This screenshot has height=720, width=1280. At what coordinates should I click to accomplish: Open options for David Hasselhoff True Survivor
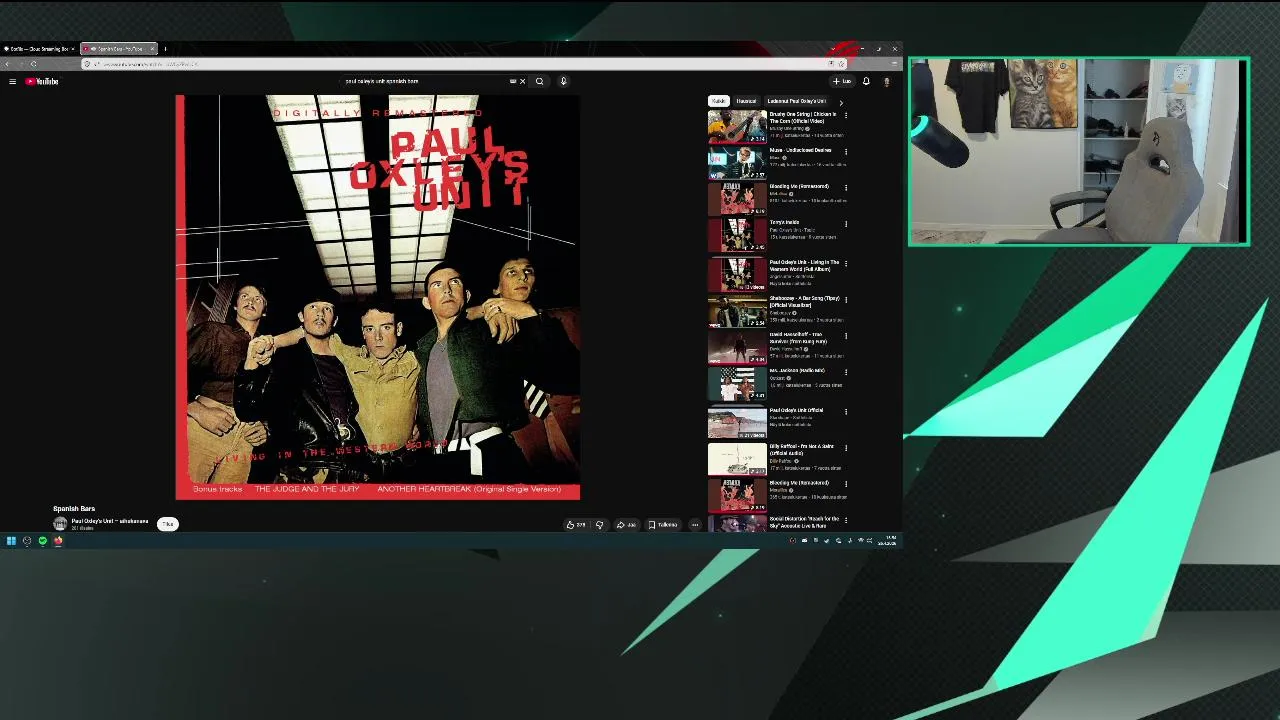[x=846, y=336]
